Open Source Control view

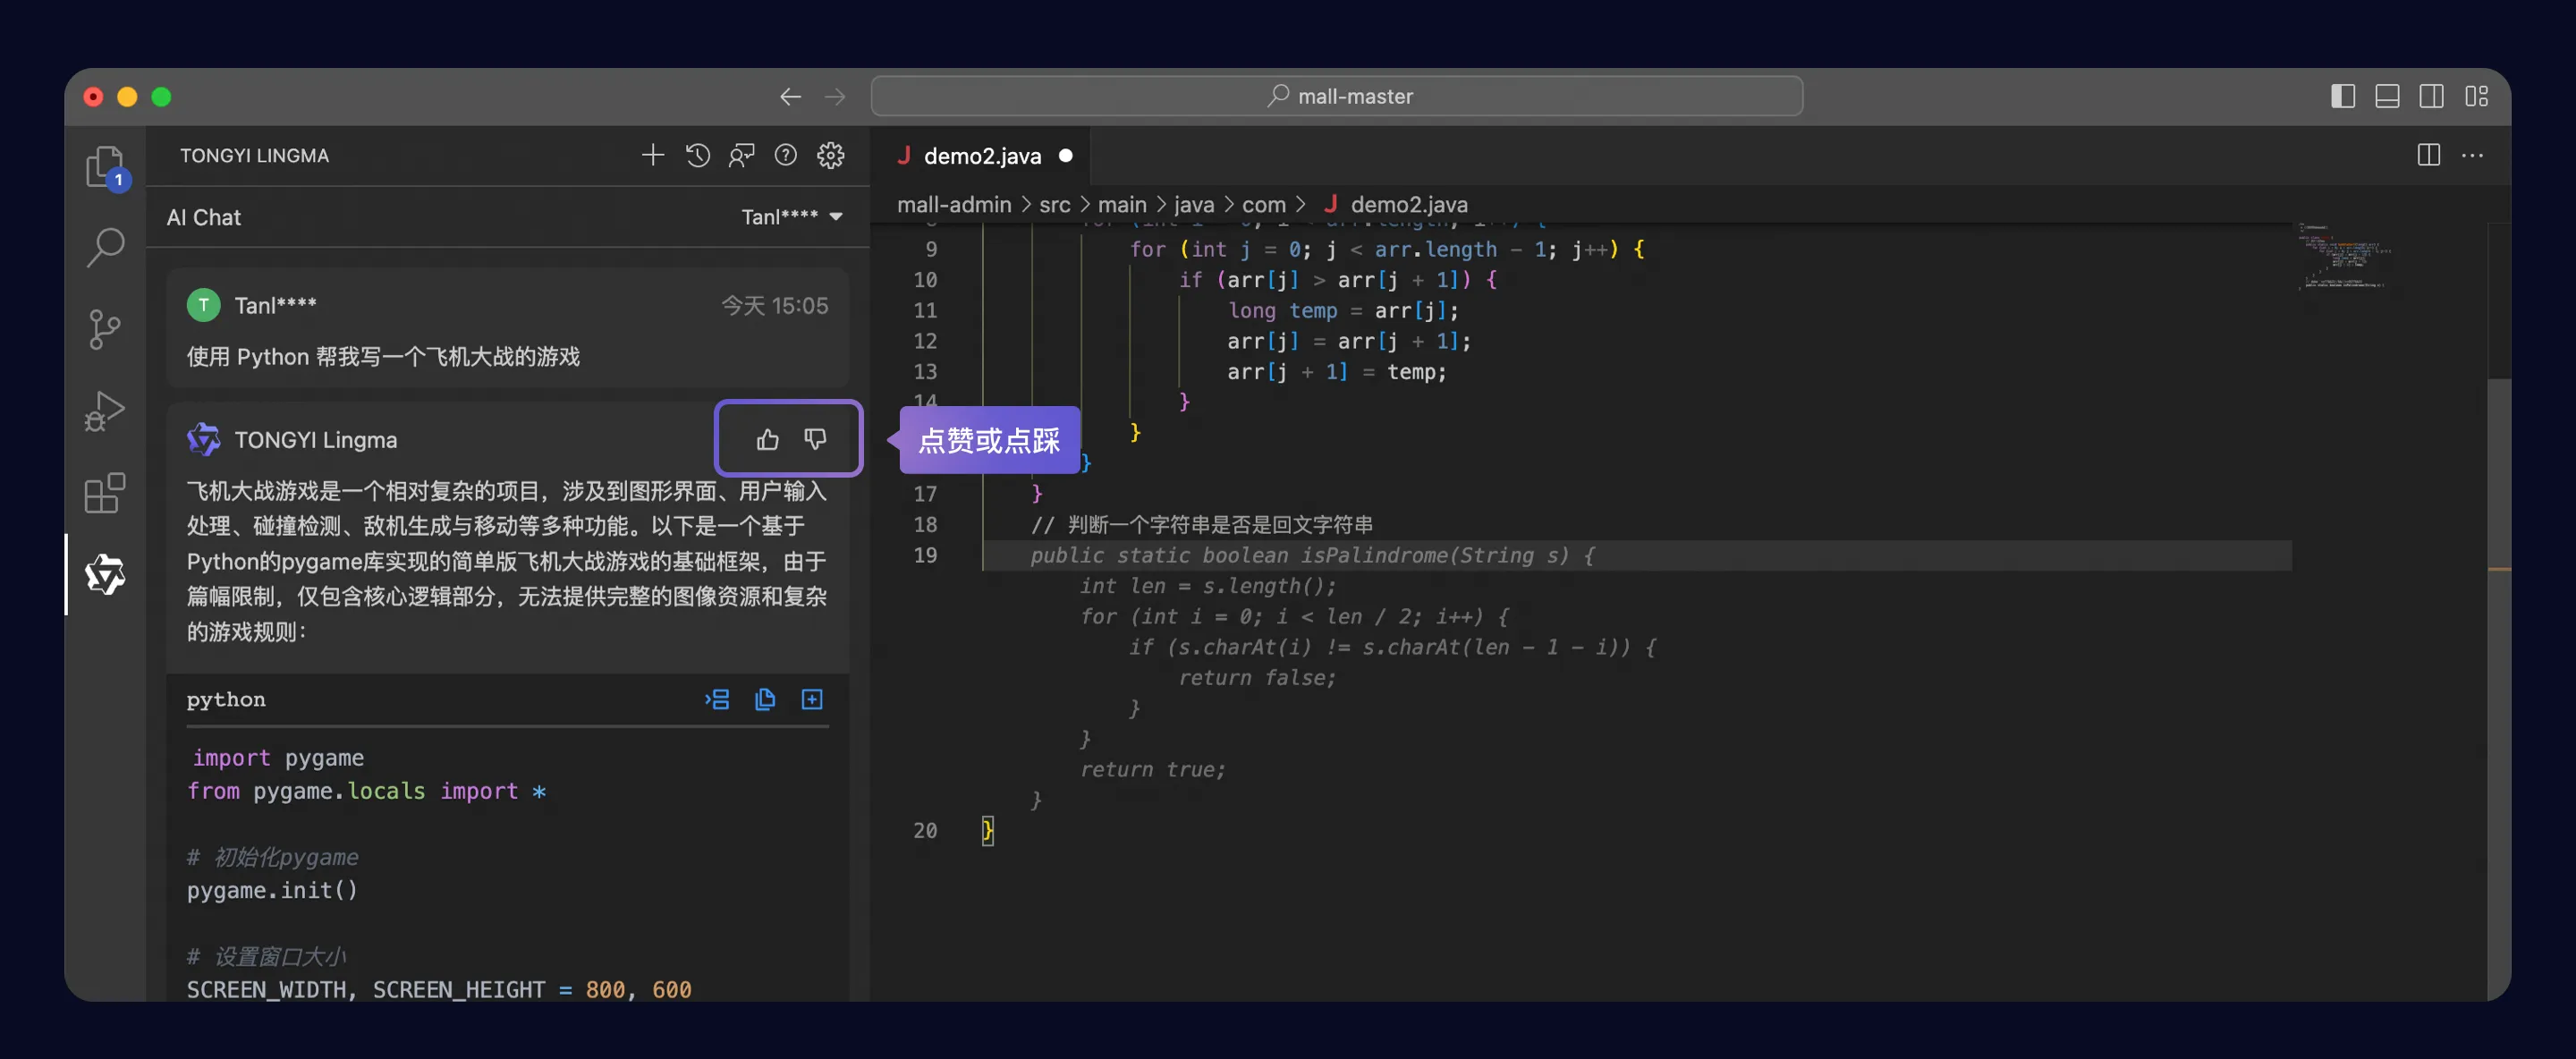point(104,329)
